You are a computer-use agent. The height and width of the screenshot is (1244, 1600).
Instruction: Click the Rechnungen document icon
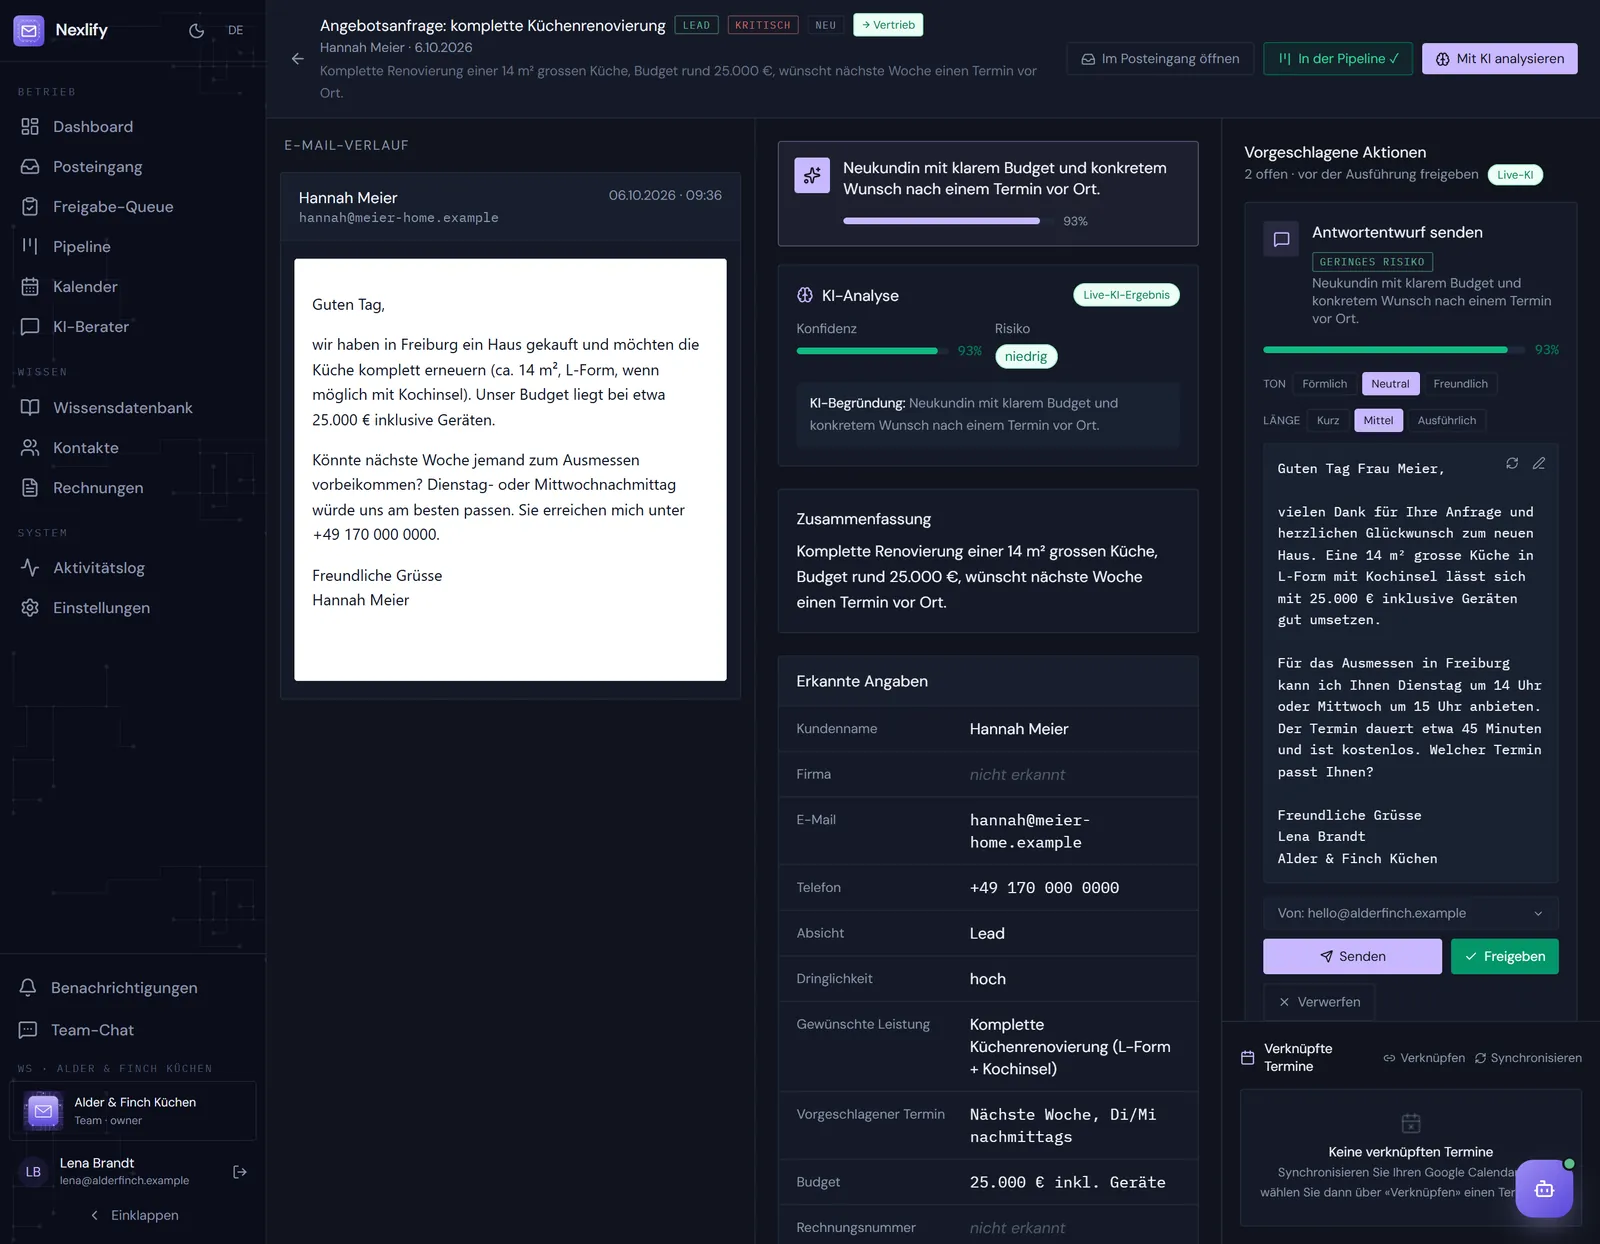(x=30, y=488)
